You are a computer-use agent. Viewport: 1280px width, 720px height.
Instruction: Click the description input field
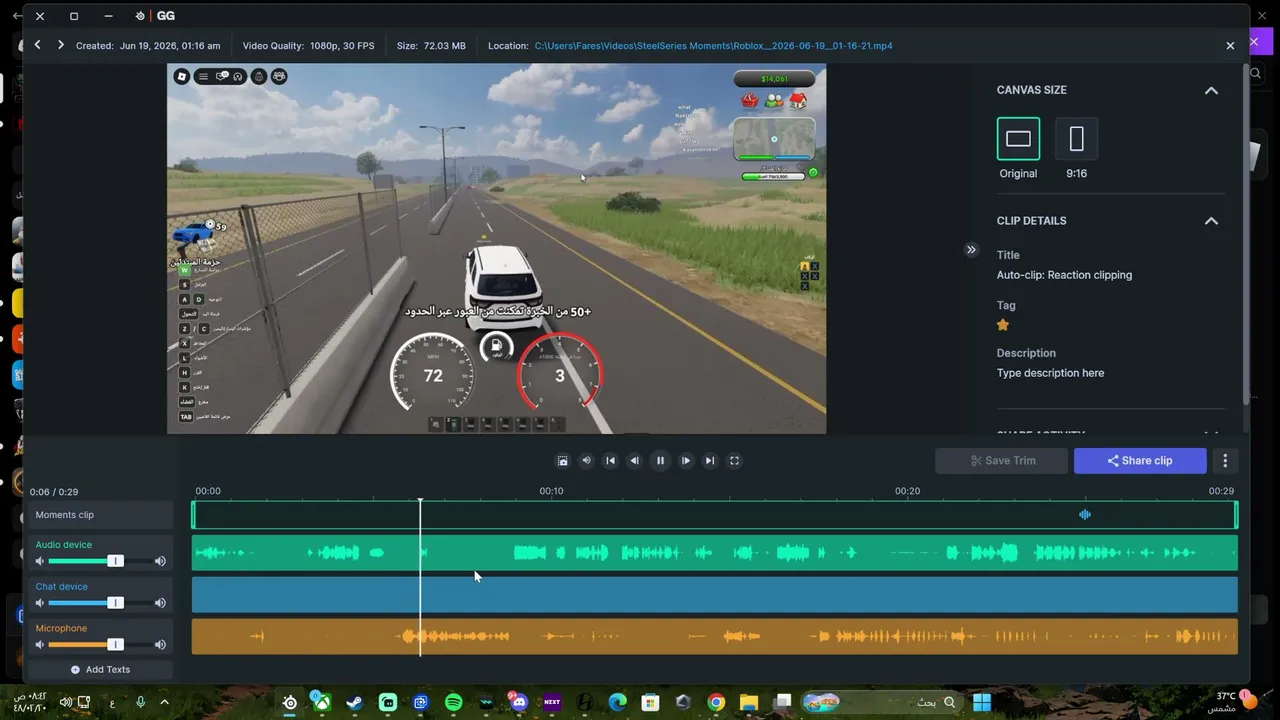tap(1050, 373)
